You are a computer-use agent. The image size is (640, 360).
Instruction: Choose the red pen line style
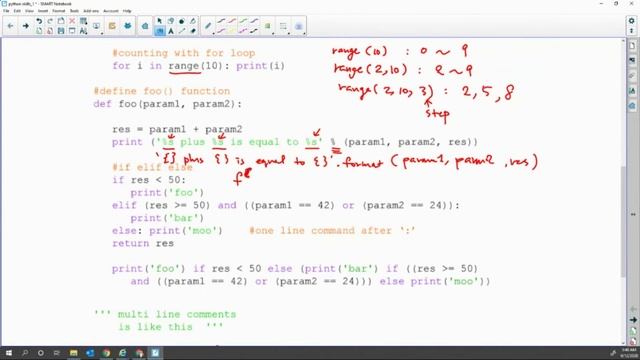tap(232, 20)
